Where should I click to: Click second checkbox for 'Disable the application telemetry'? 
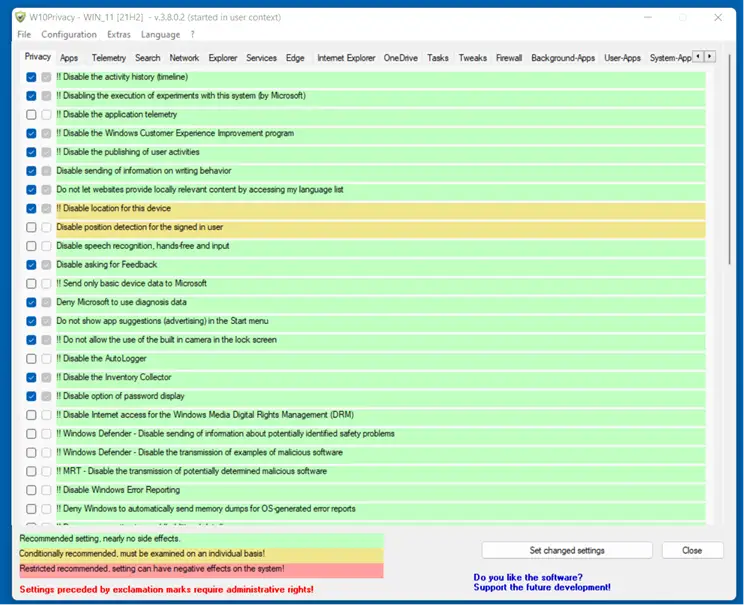click(x=46, y=114)
